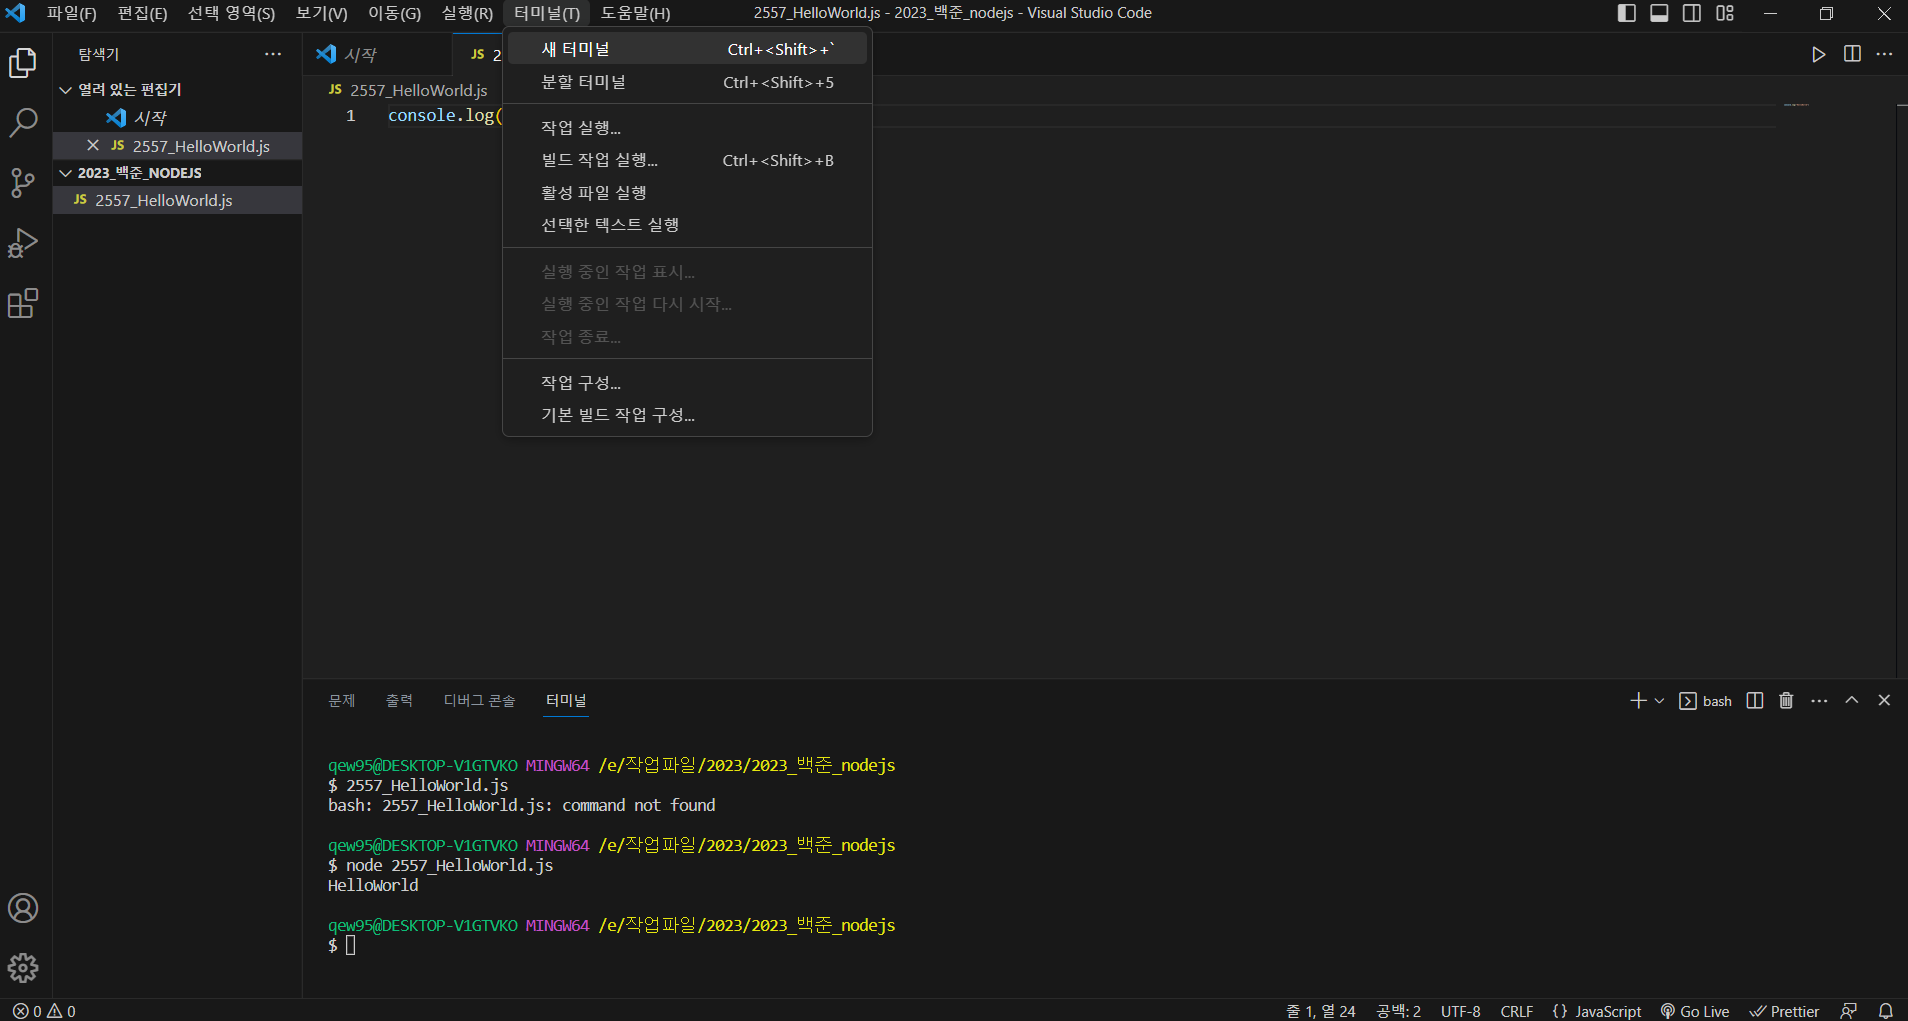Screen dimensions: 1908x1021
Task: Open notifications bell icon
Action: [x=1885, y=1011]
